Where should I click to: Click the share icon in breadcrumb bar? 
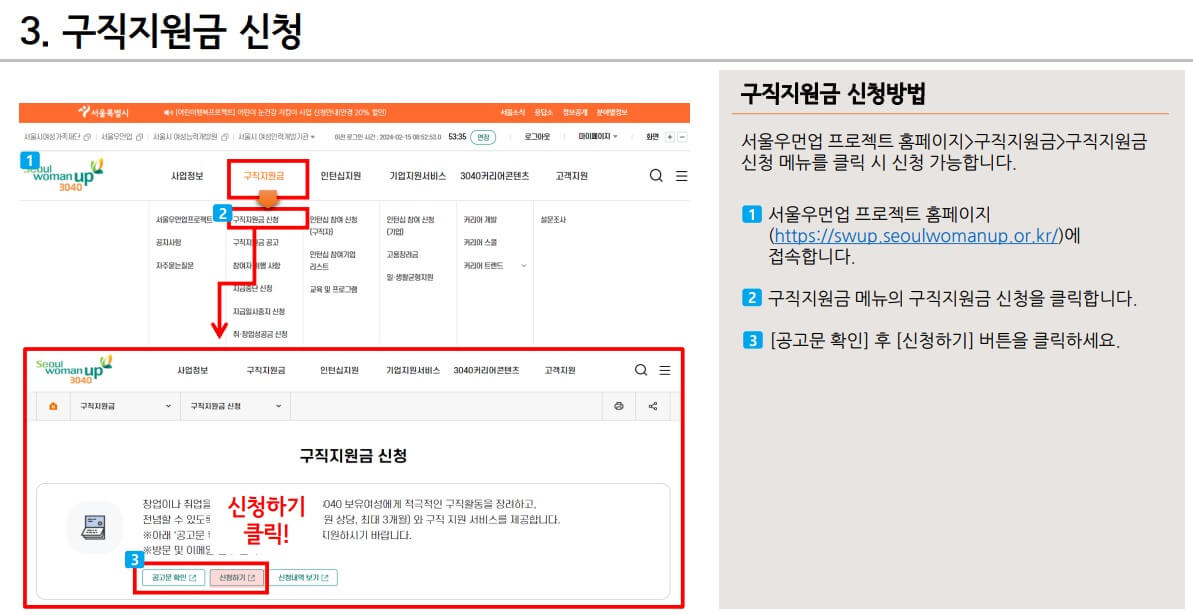point(653,406)
